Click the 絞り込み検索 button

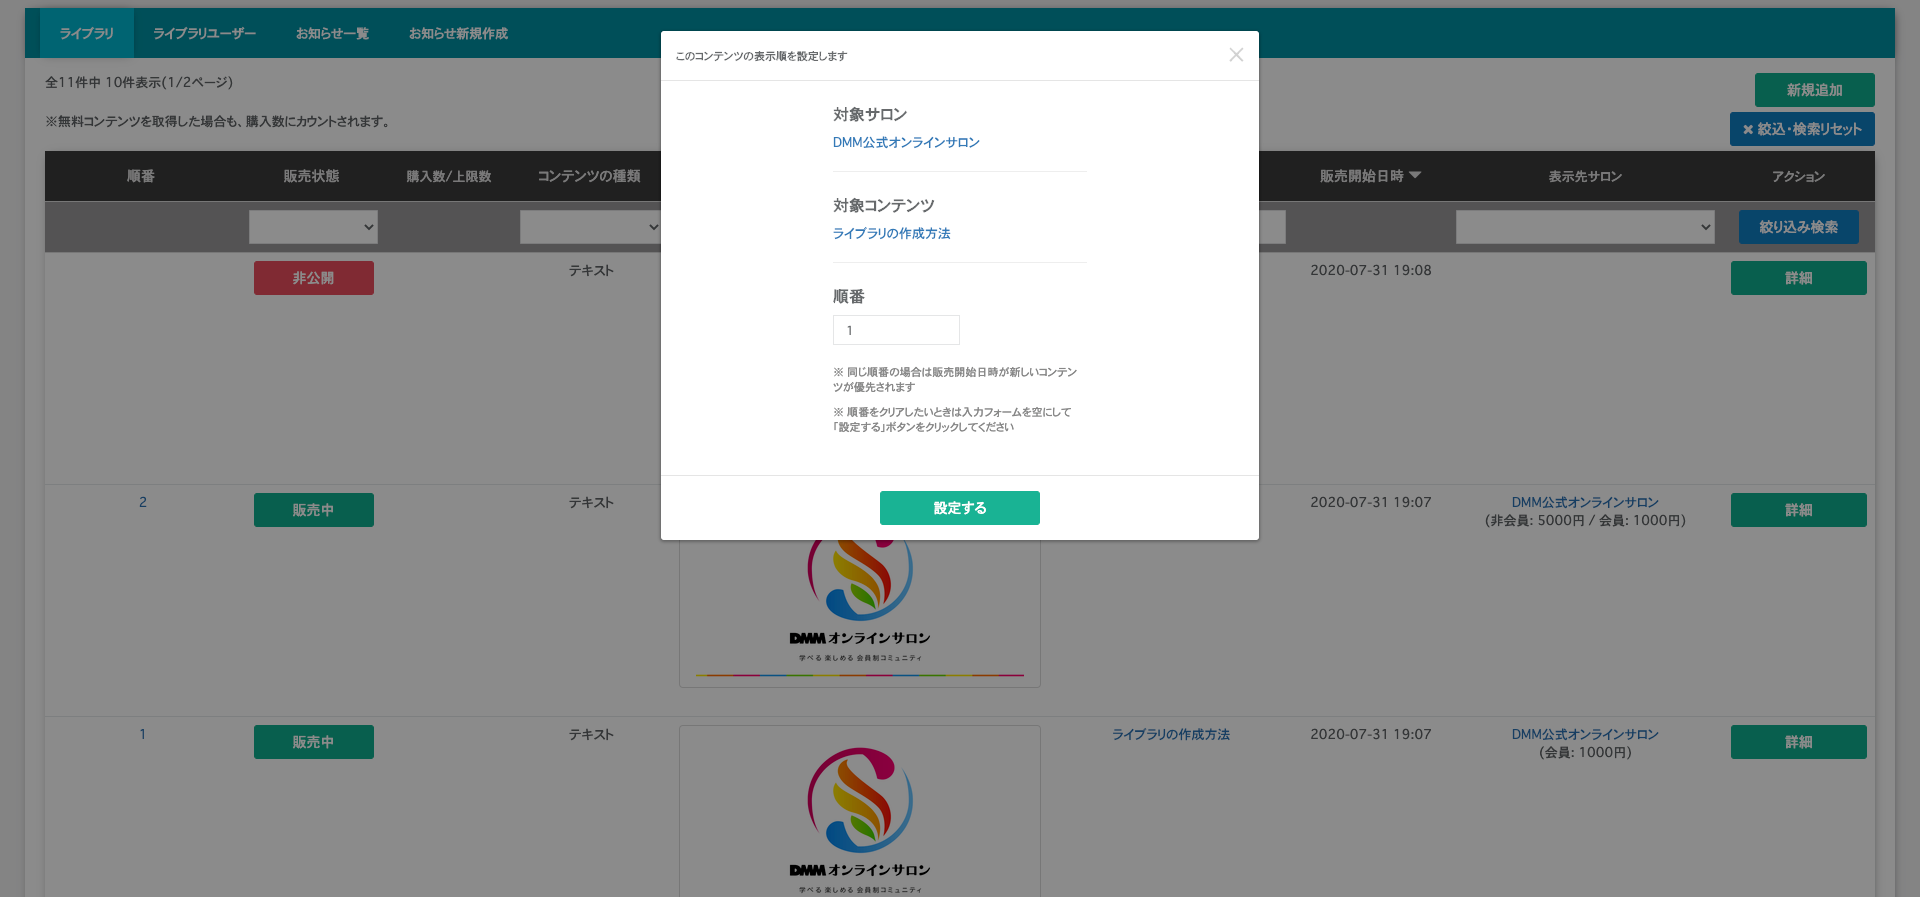[x=1799, y=227]
